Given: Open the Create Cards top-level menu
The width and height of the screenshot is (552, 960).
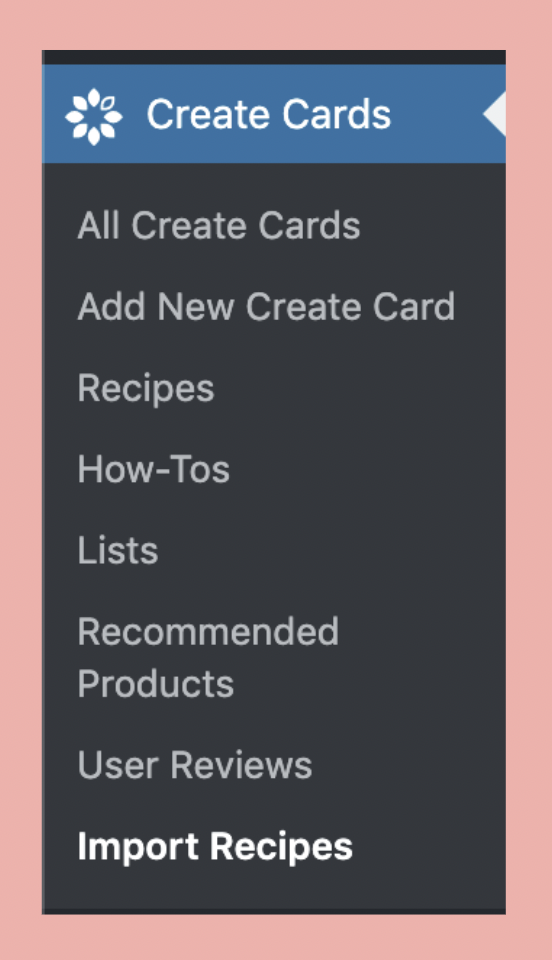Looking at the screenshot, I should click(x=274, y=114).
